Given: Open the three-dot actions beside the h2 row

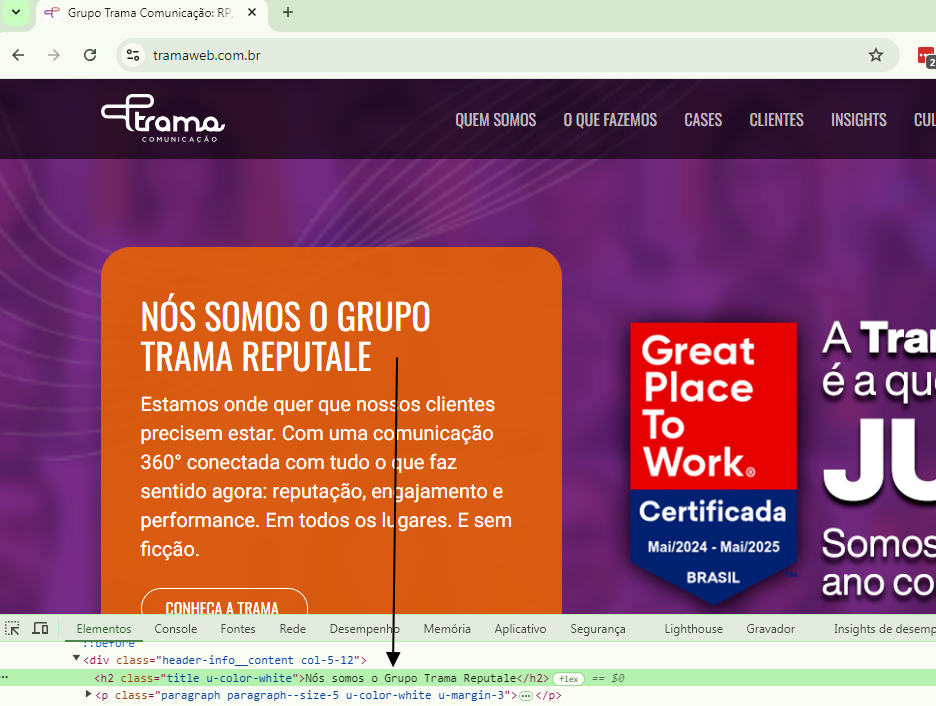Looking at the screenshot, I should 4,677.
